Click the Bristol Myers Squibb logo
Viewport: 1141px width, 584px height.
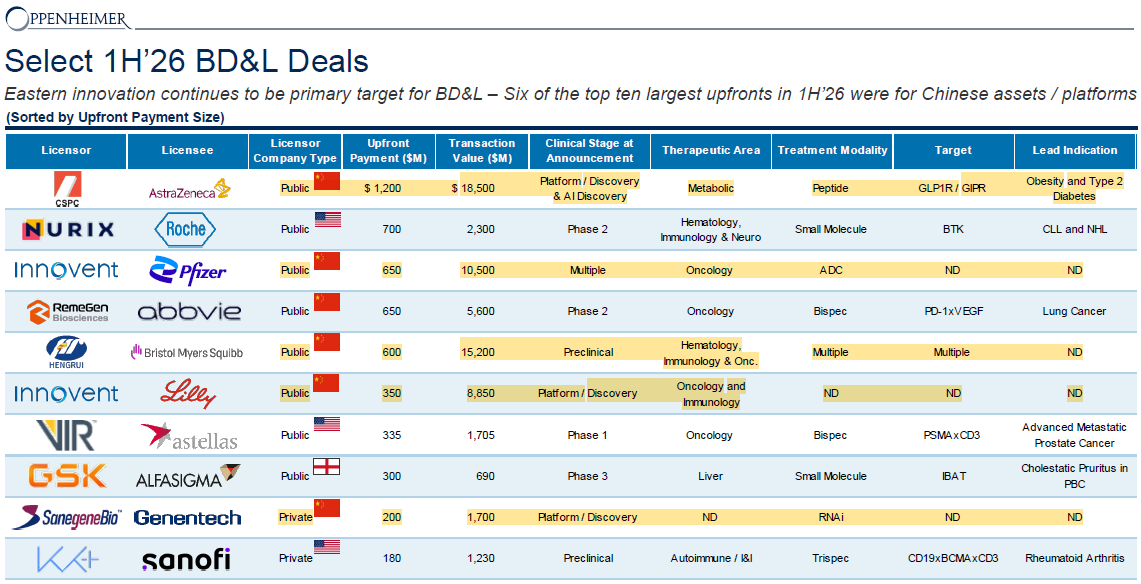point(186,353)
